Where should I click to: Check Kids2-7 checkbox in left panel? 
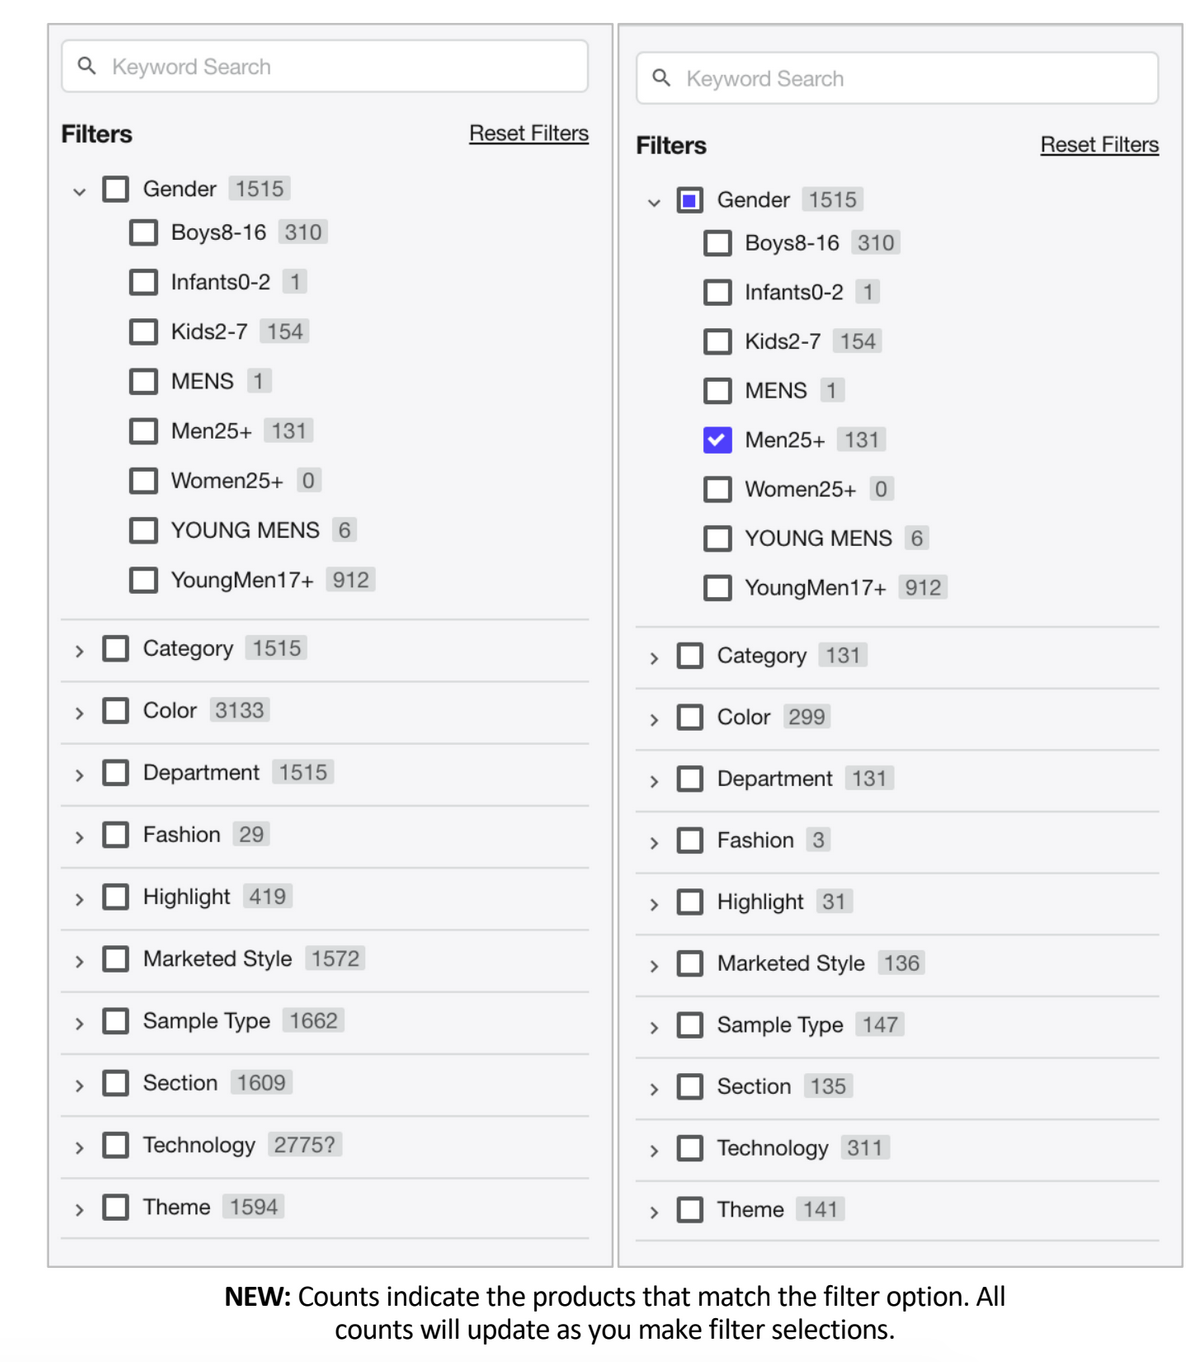click(x=144, y=332)
